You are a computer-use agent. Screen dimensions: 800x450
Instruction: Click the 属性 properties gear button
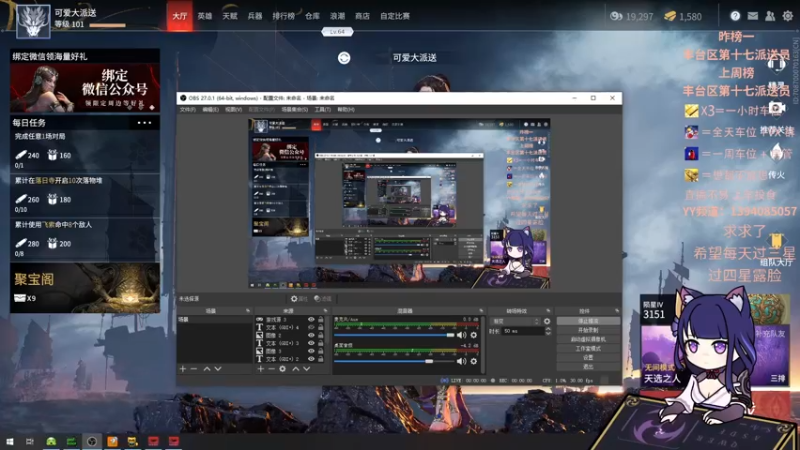pos(299,298)
